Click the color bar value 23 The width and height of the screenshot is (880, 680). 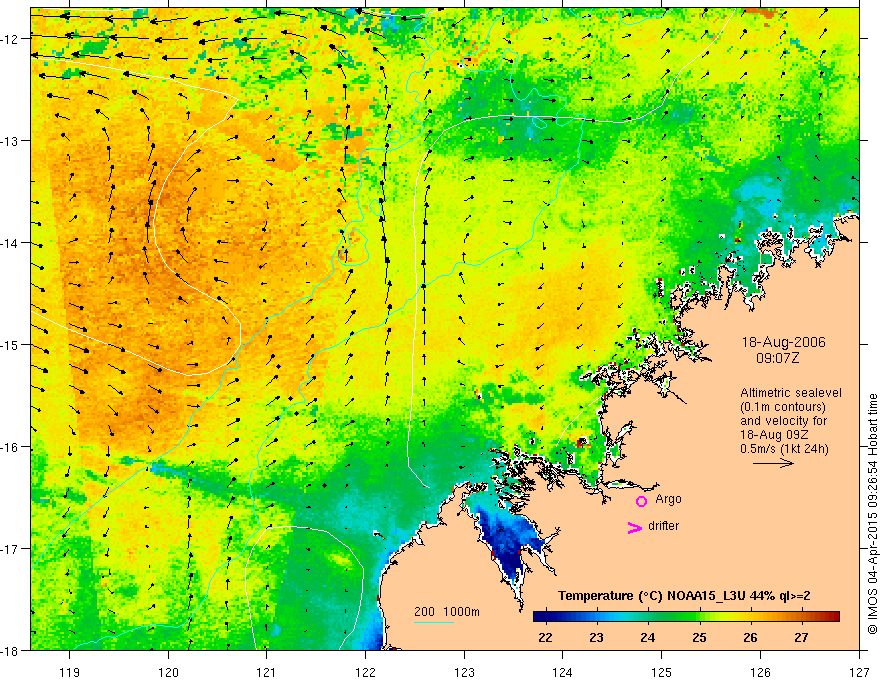(x=596, y=637)
